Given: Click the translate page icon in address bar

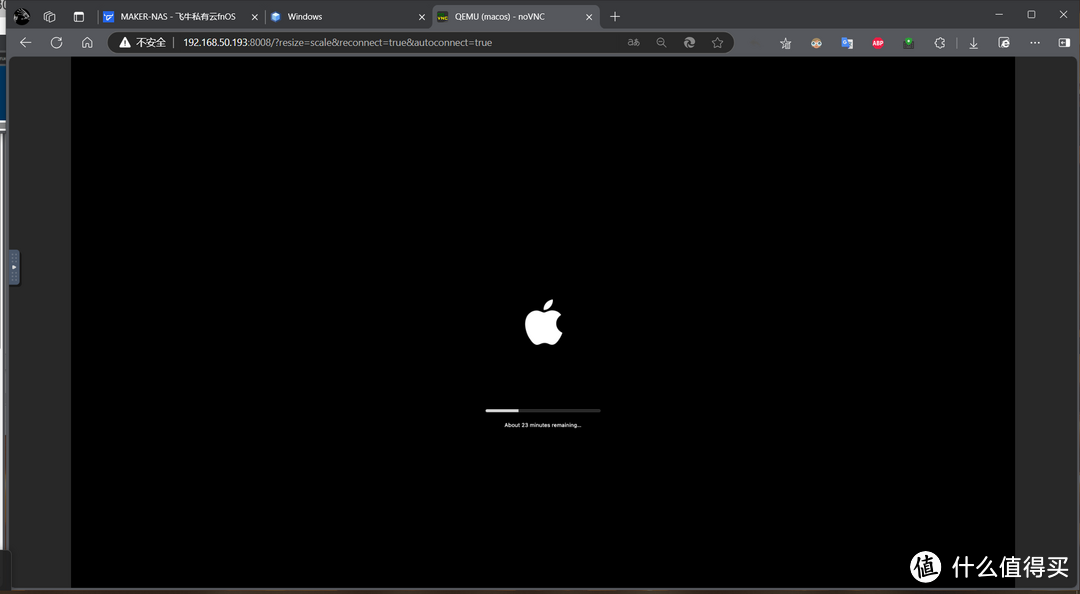Looking at the screenshot, I should [633, 42].
